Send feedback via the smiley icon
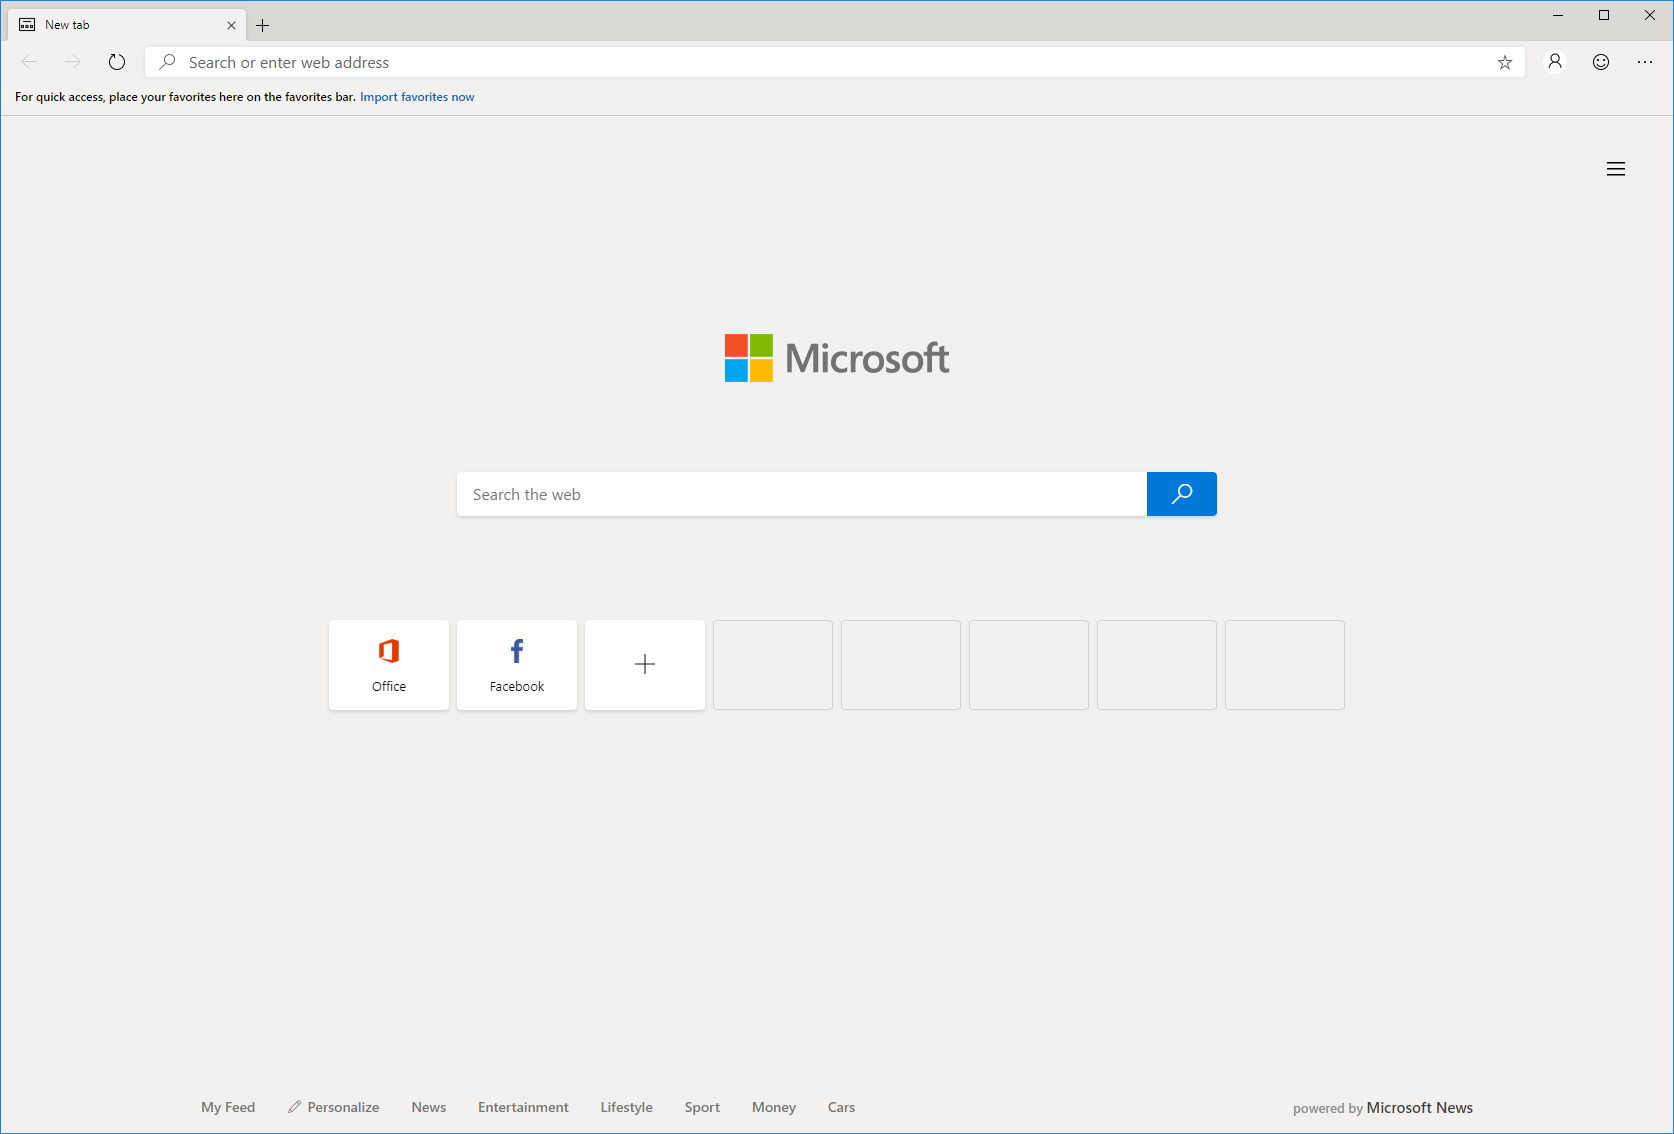Image resolution: width=1674 pixels, height=1134 pixels. tap(1601, 62)
